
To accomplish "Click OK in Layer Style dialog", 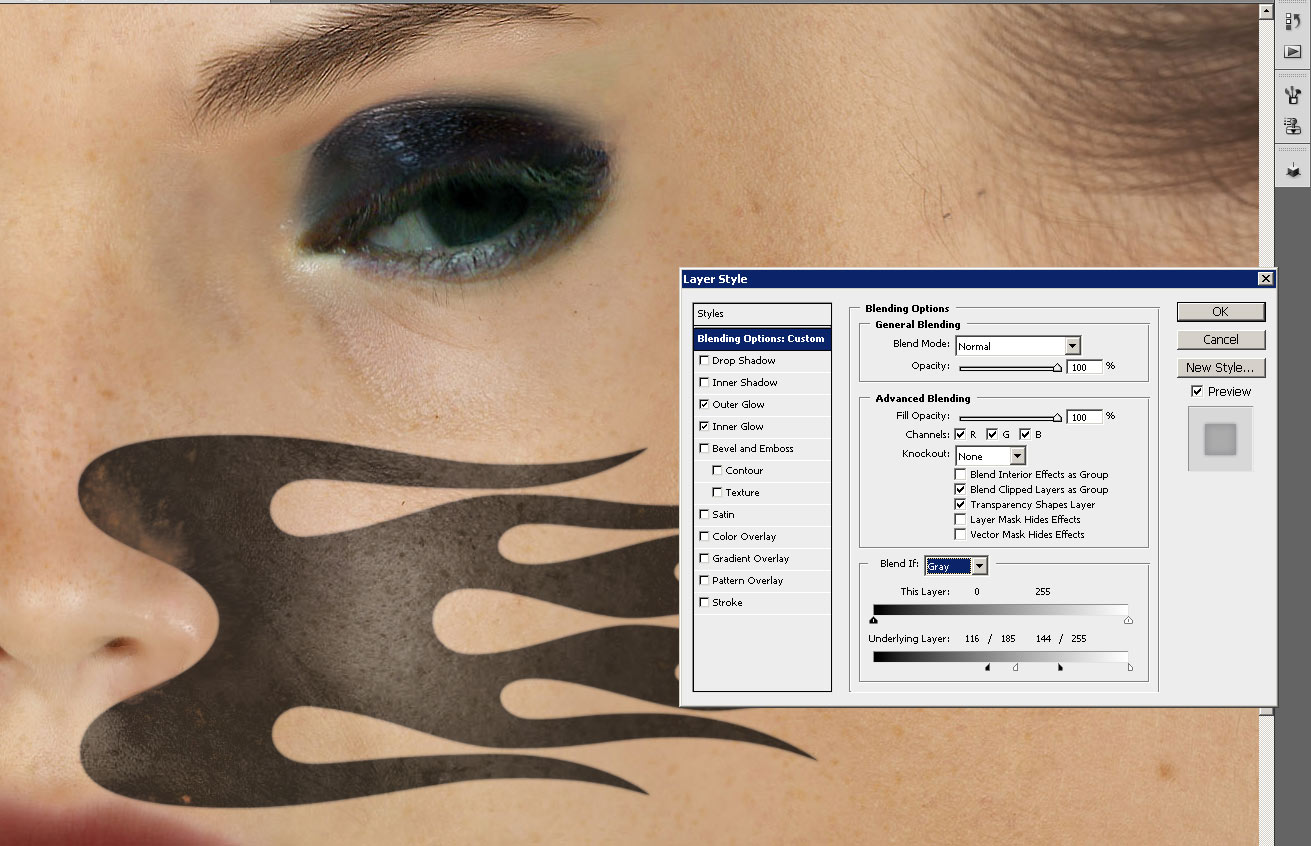I will [1220, 312].
